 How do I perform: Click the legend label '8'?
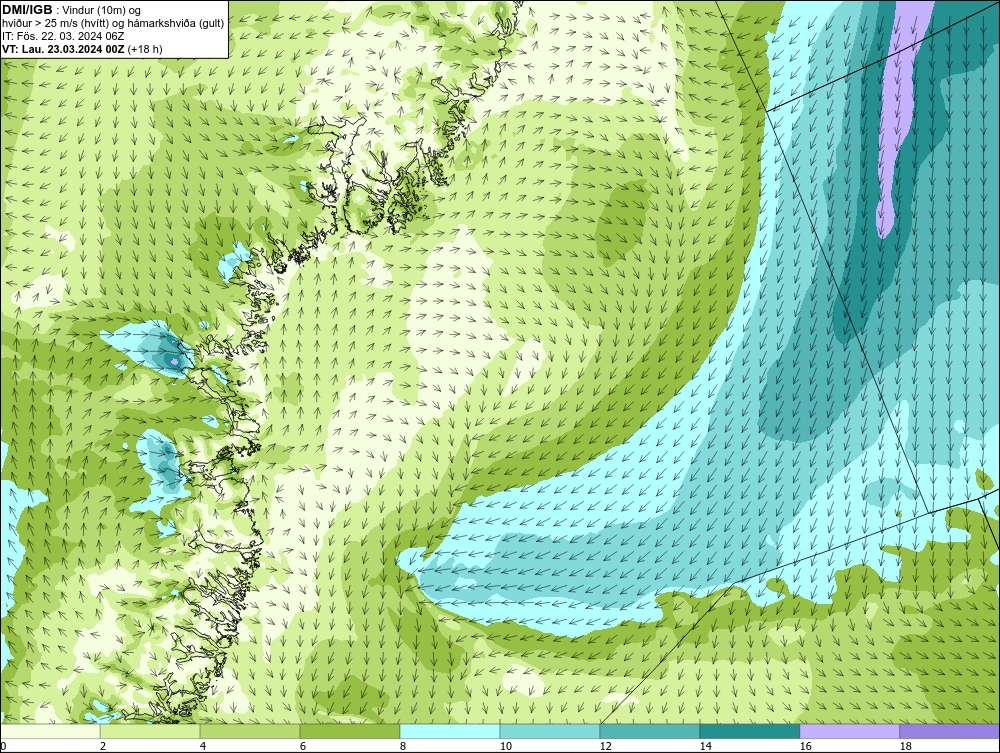click(x=402, y=746)
